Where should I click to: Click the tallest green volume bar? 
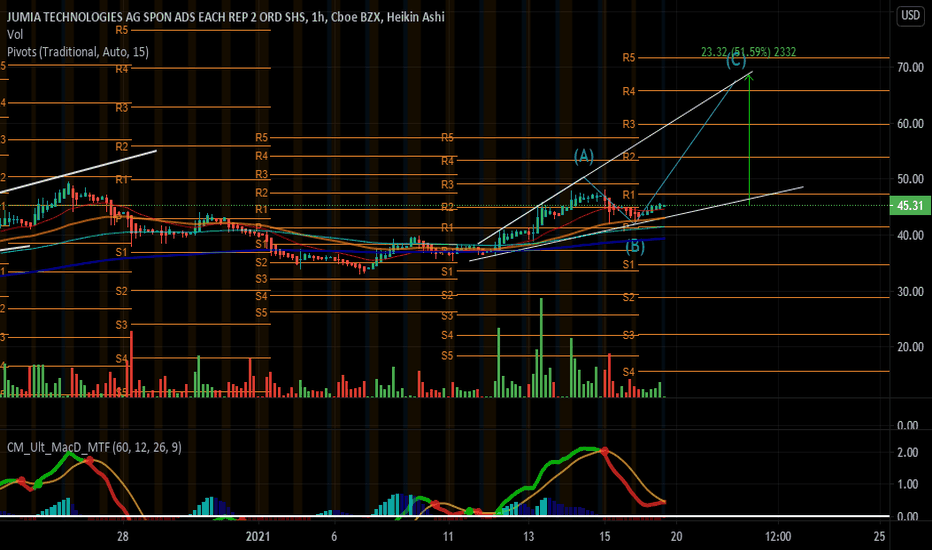tap(541, 347)
